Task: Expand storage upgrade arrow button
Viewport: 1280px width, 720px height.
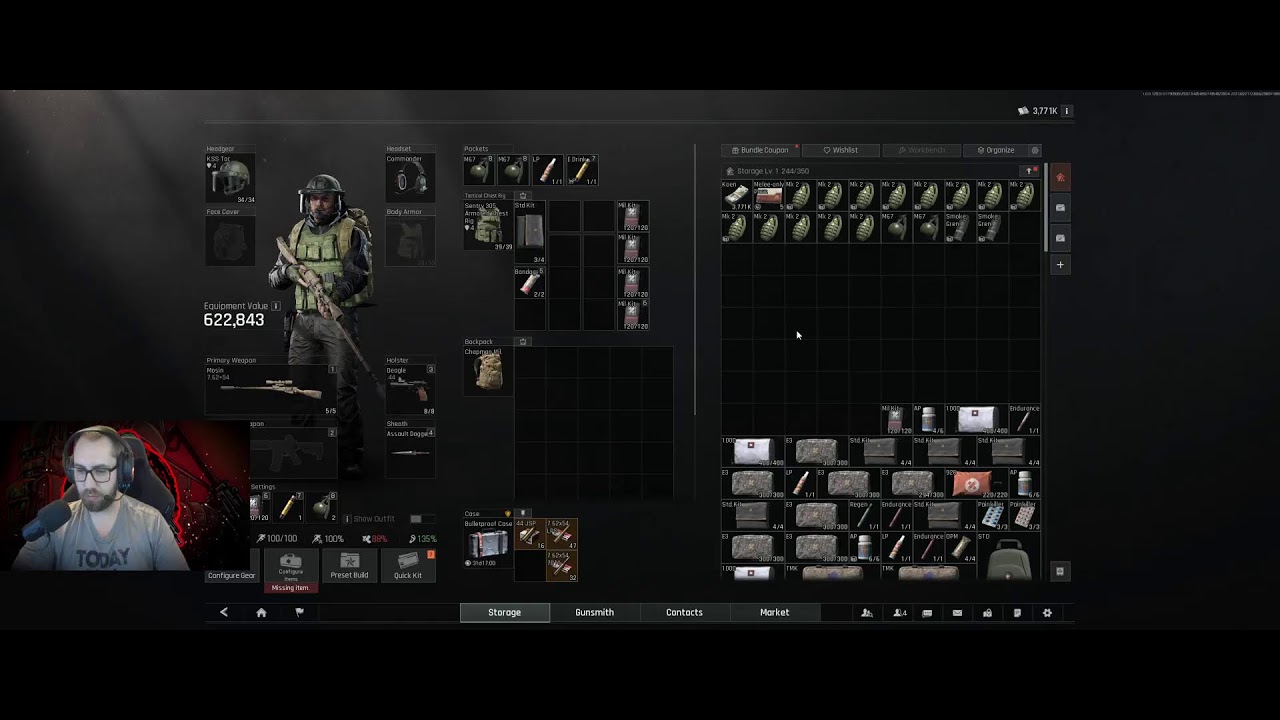Action: (1030, 171)
